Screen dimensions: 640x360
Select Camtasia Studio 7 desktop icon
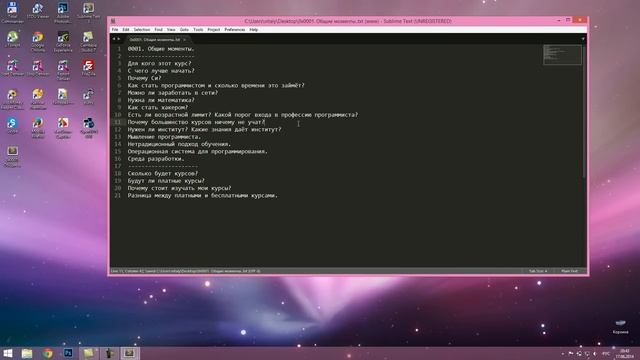point(88,42)
